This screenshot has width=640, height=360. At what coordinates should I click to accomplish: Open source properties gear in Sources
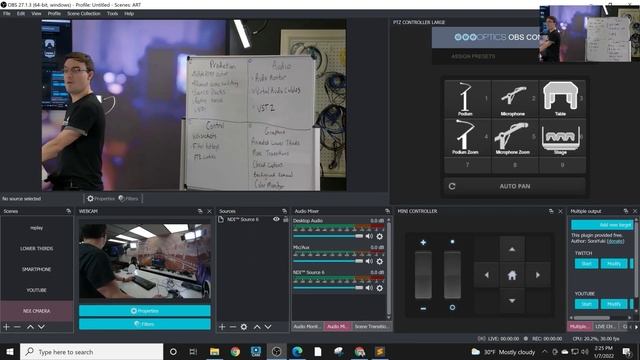pos(244,327)
